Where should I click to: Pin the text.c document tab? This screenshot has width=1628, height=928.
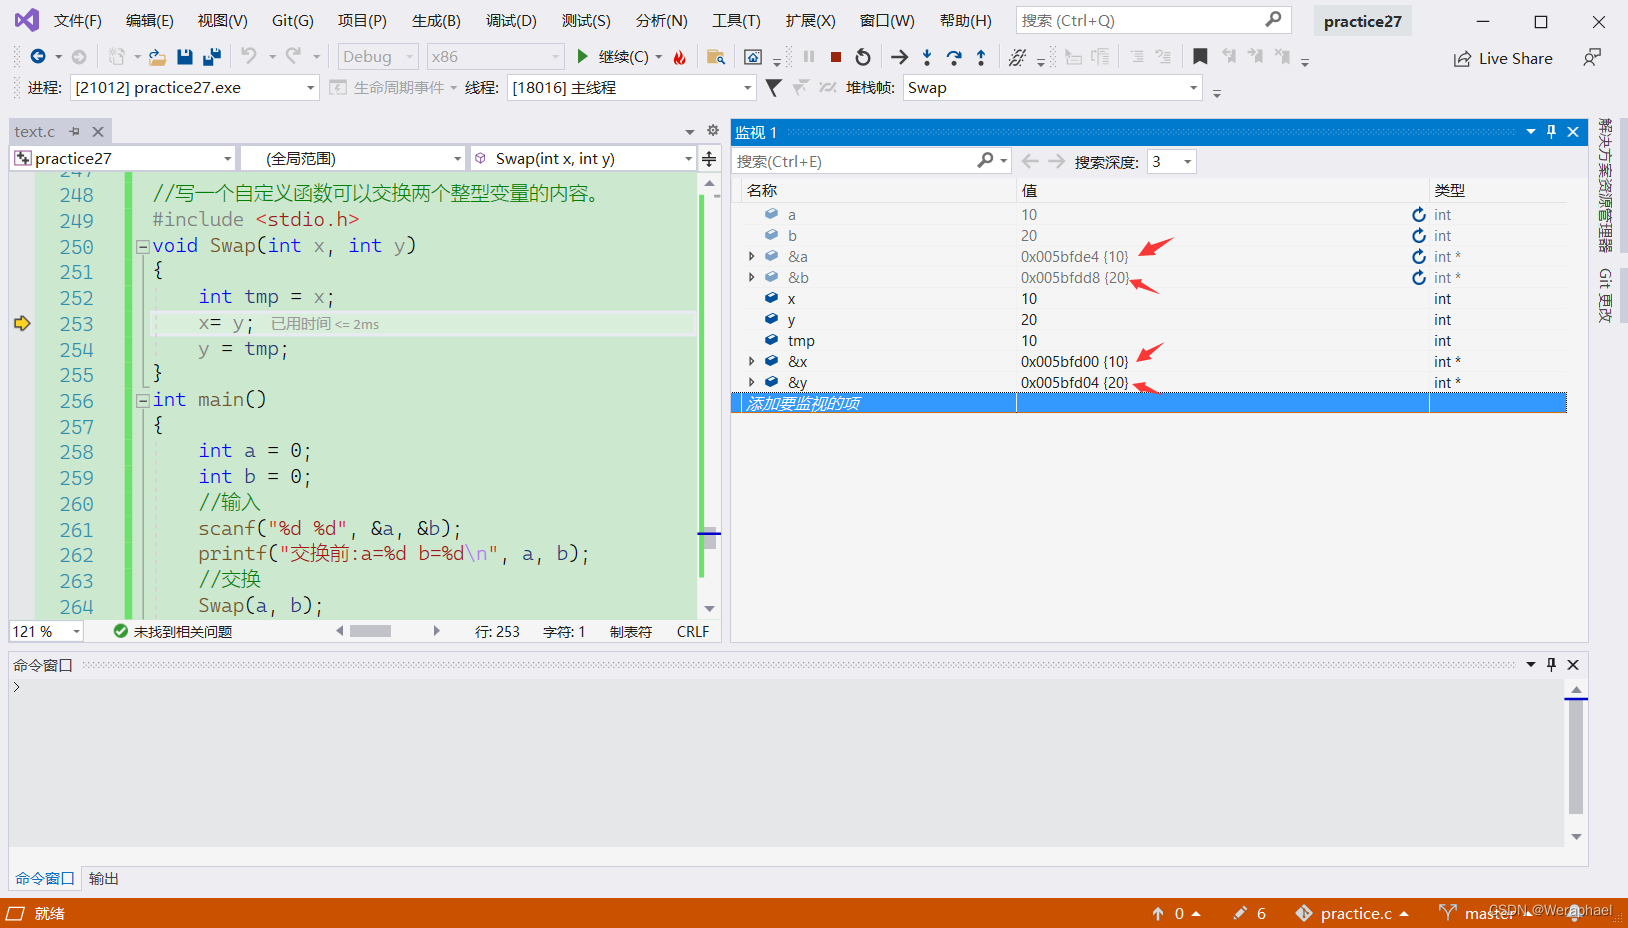[74, 132]
